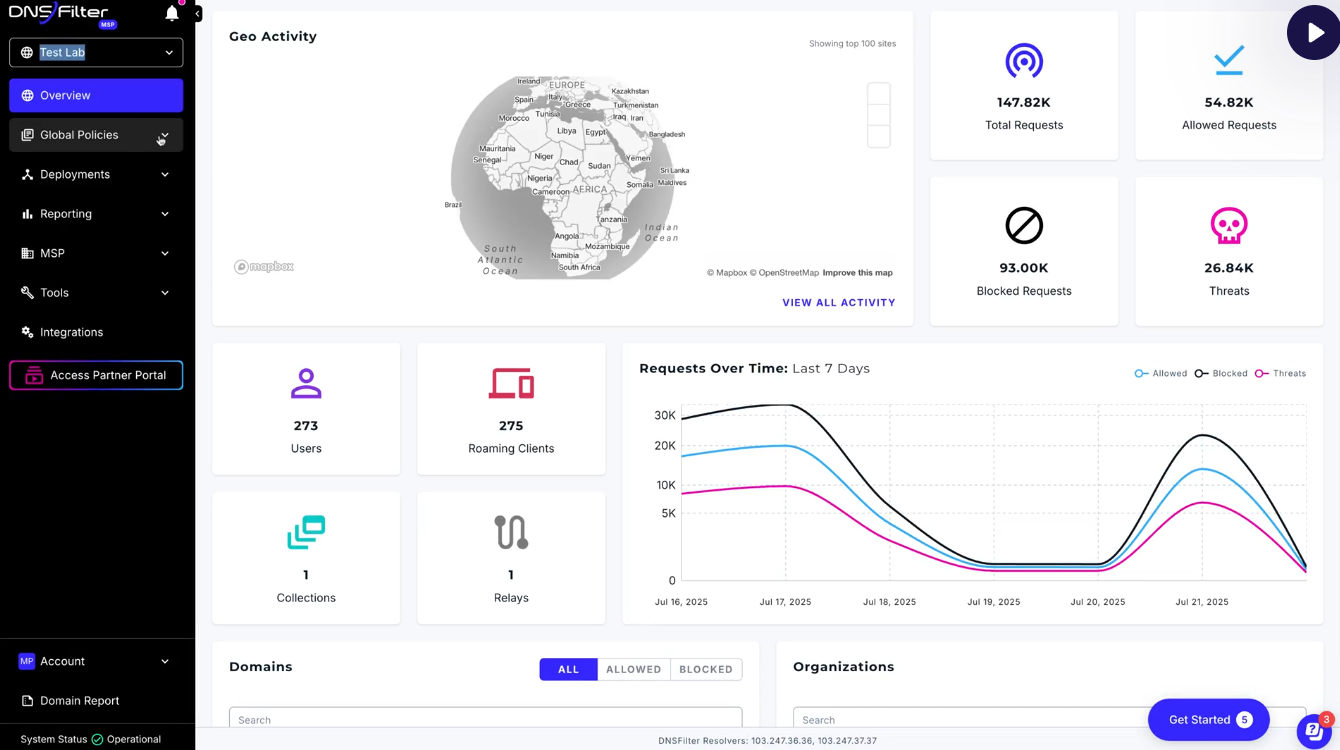
Task: Click the teal Collections icon
Action: click(306, 531)
